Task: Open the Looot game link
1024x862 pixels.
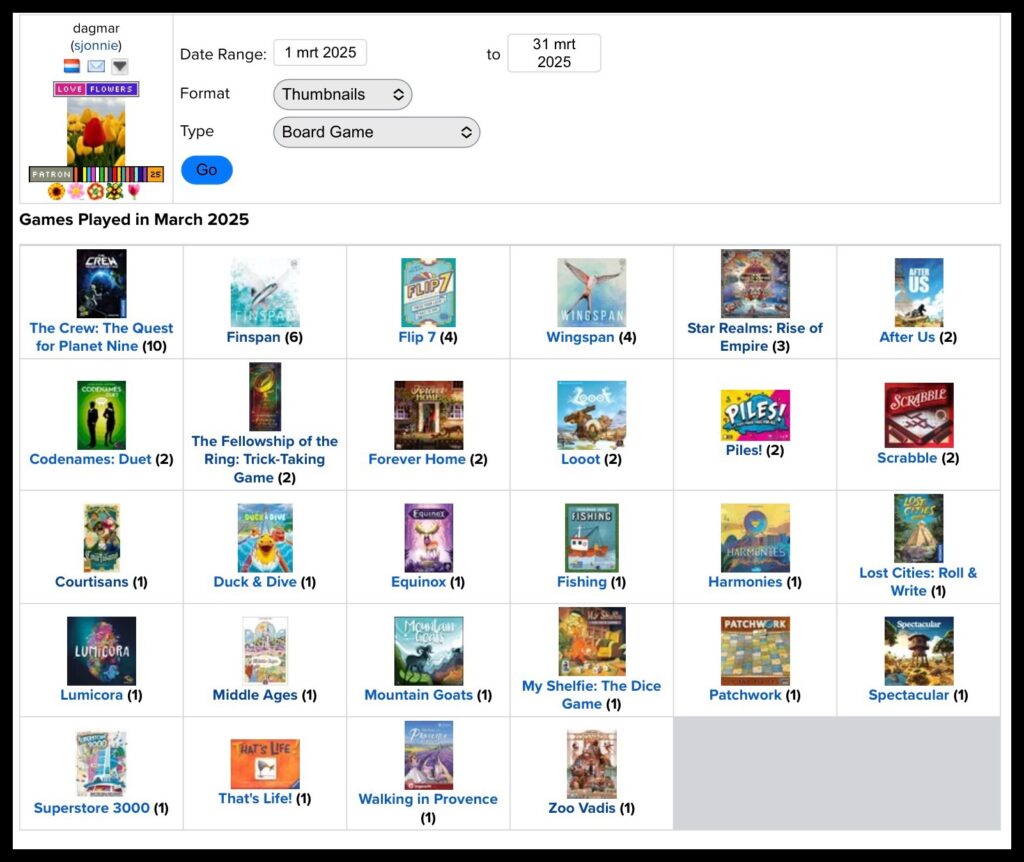Action: point(580,459)
